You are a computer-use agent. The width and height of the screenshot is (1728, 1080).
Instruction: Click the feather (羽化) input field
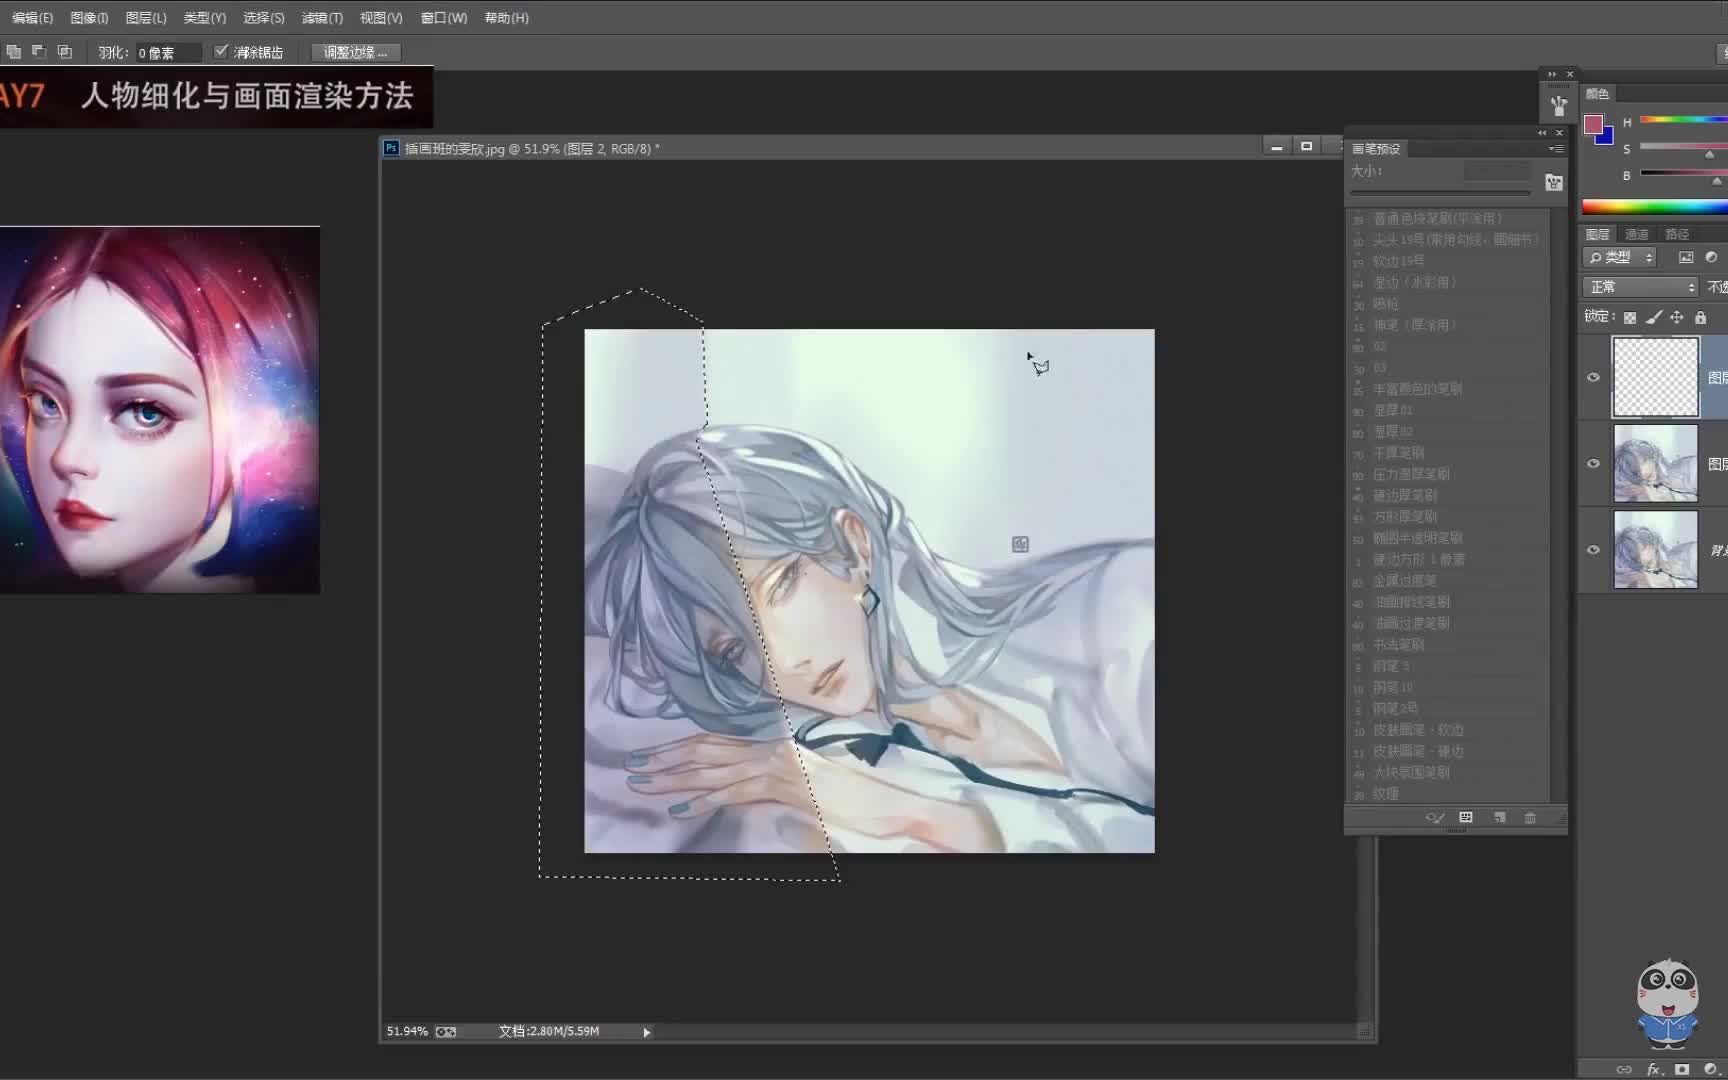(168, 52)
